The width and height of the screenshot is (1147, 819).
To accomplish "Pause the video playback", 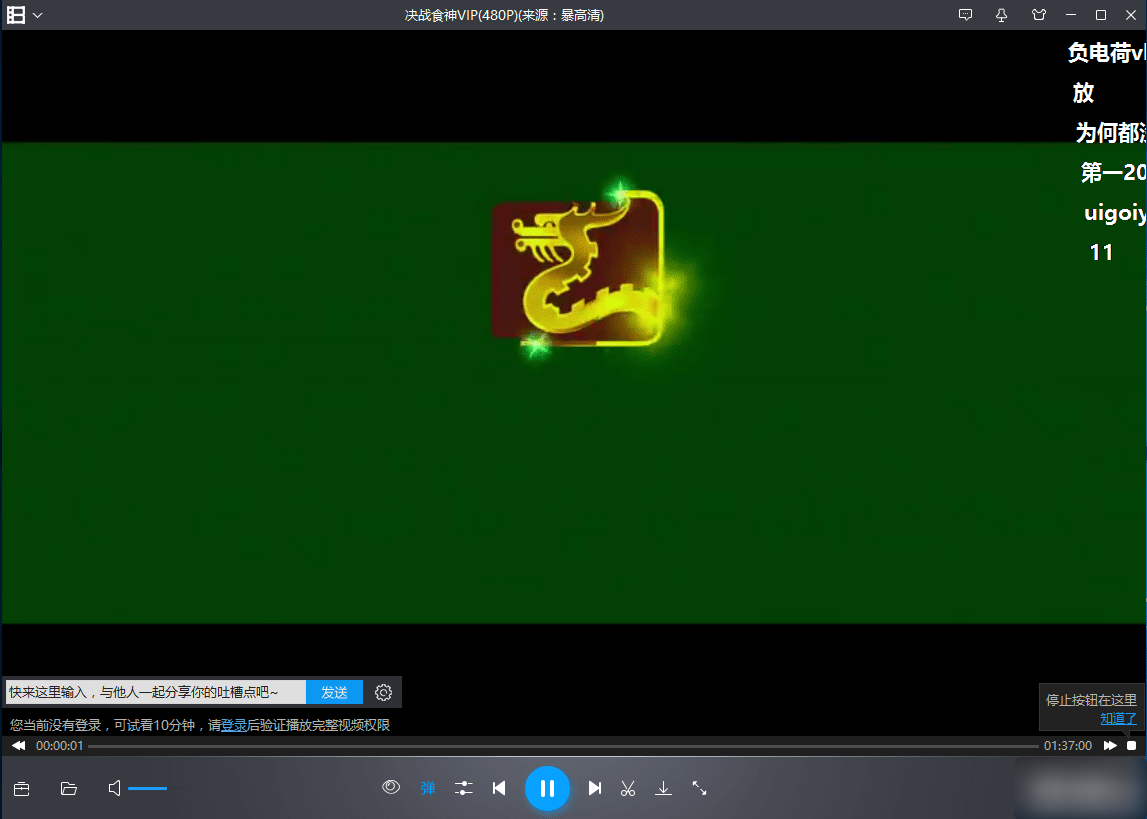I will [x=547, y=788].
